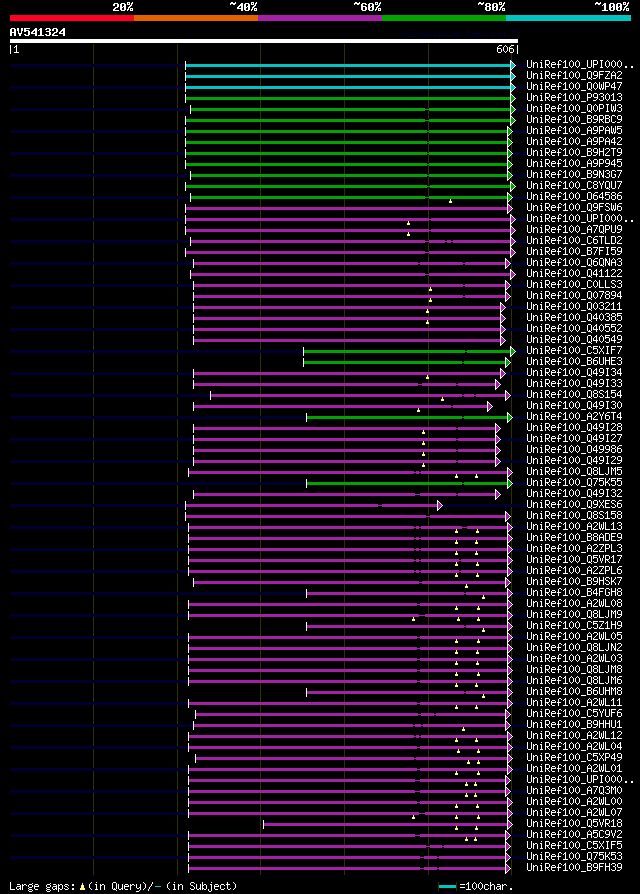Select the AV541324 query name
Screen dimensions: 640x894
[38, 32]
